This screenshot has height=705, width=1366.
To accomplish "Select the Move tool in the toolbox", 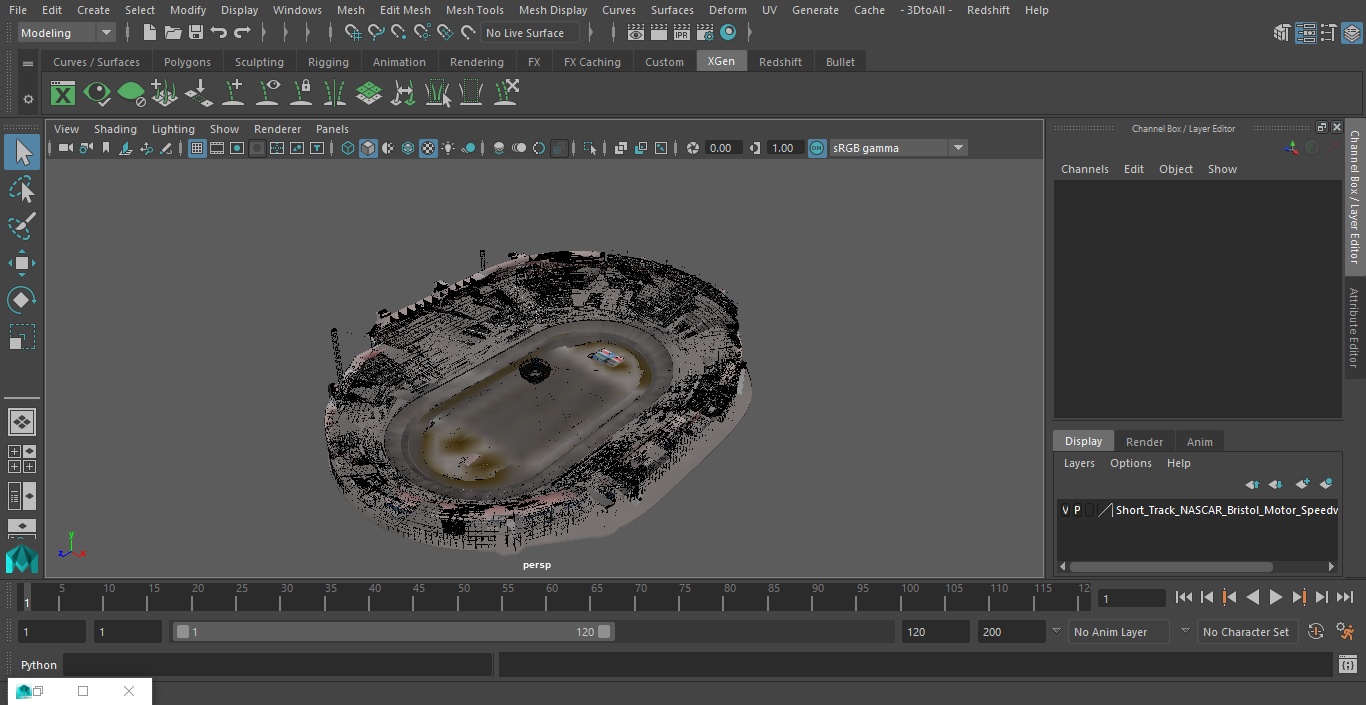I will (x=21, y=263).
